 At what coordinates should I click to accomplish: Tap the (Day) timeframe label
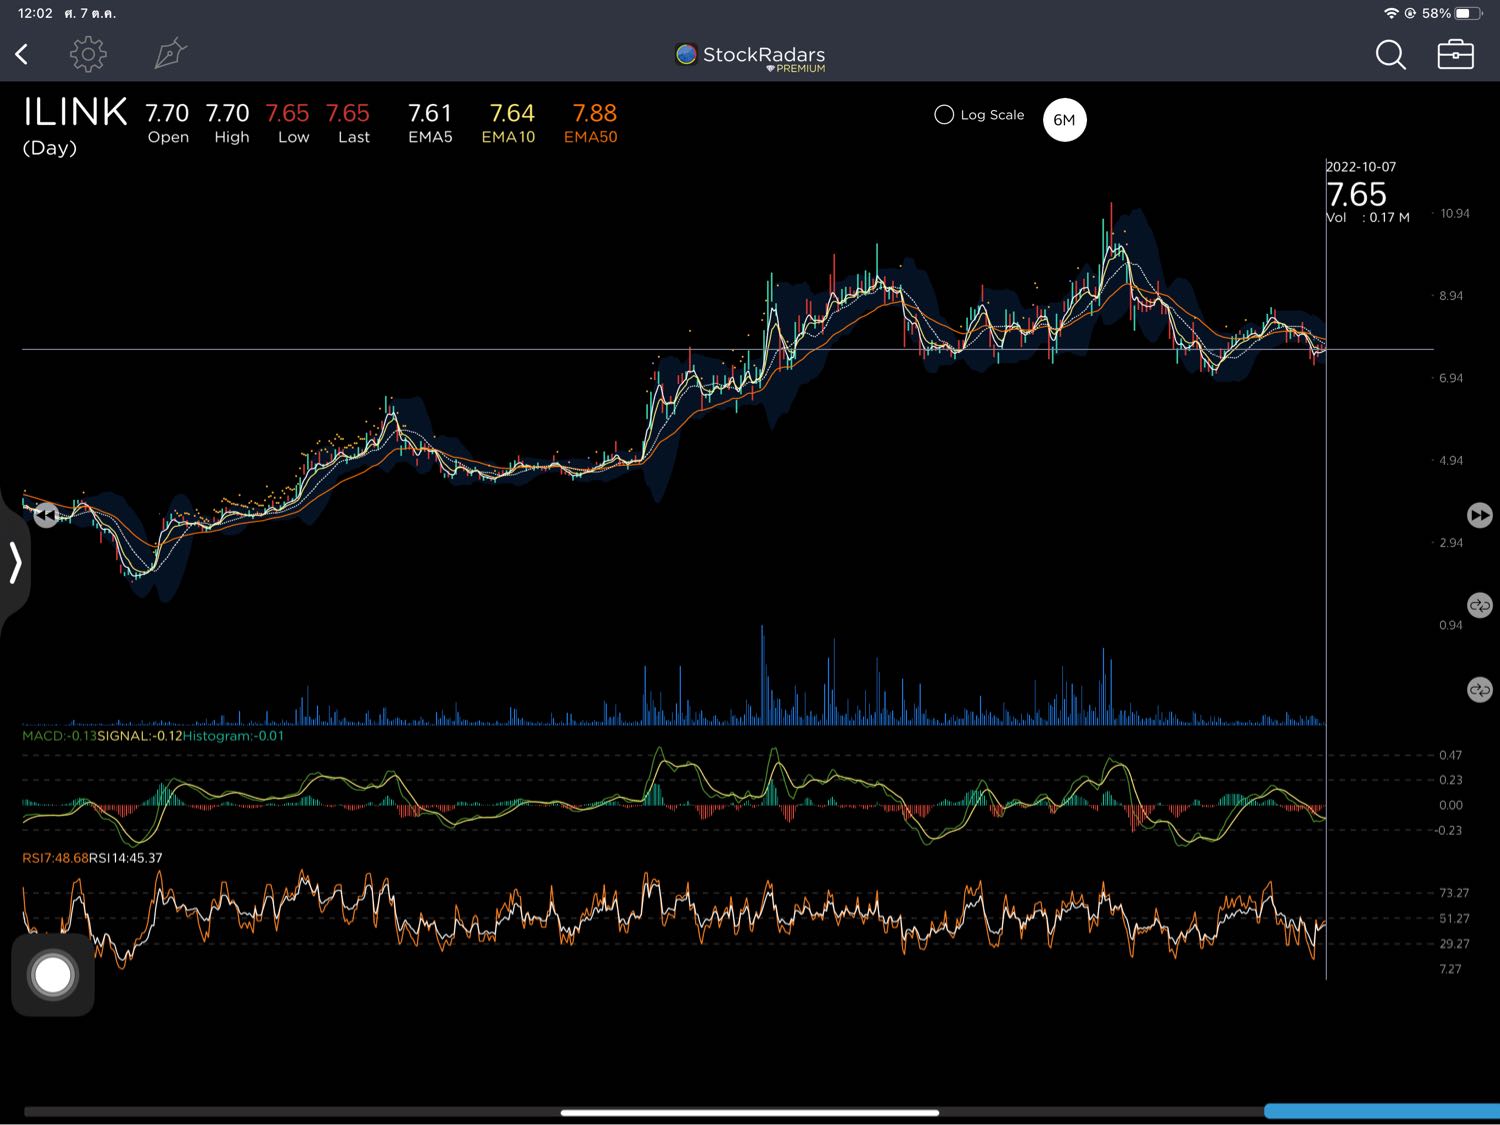pyautogui.click(x=50, y=148)
